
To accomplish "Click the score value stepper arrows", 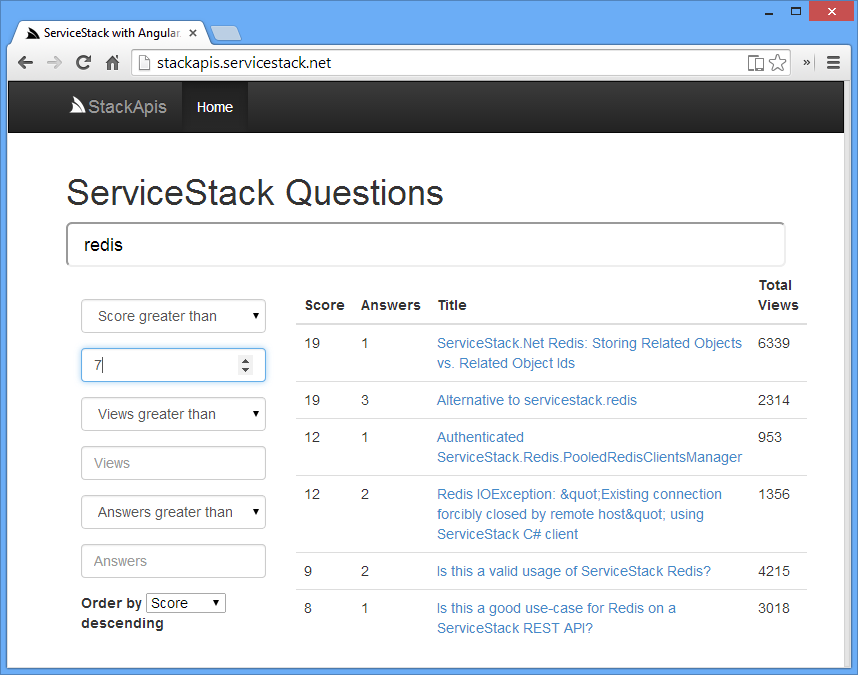I will (x=245, y=365).
